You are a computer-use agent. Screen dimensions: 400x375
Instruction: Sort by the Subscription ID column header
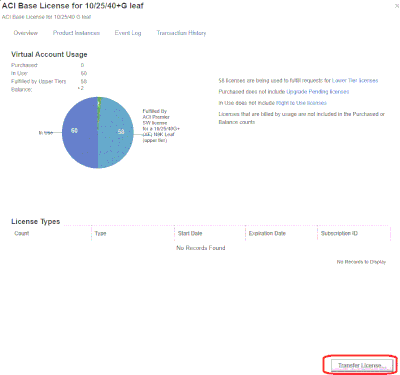(339, 233)
